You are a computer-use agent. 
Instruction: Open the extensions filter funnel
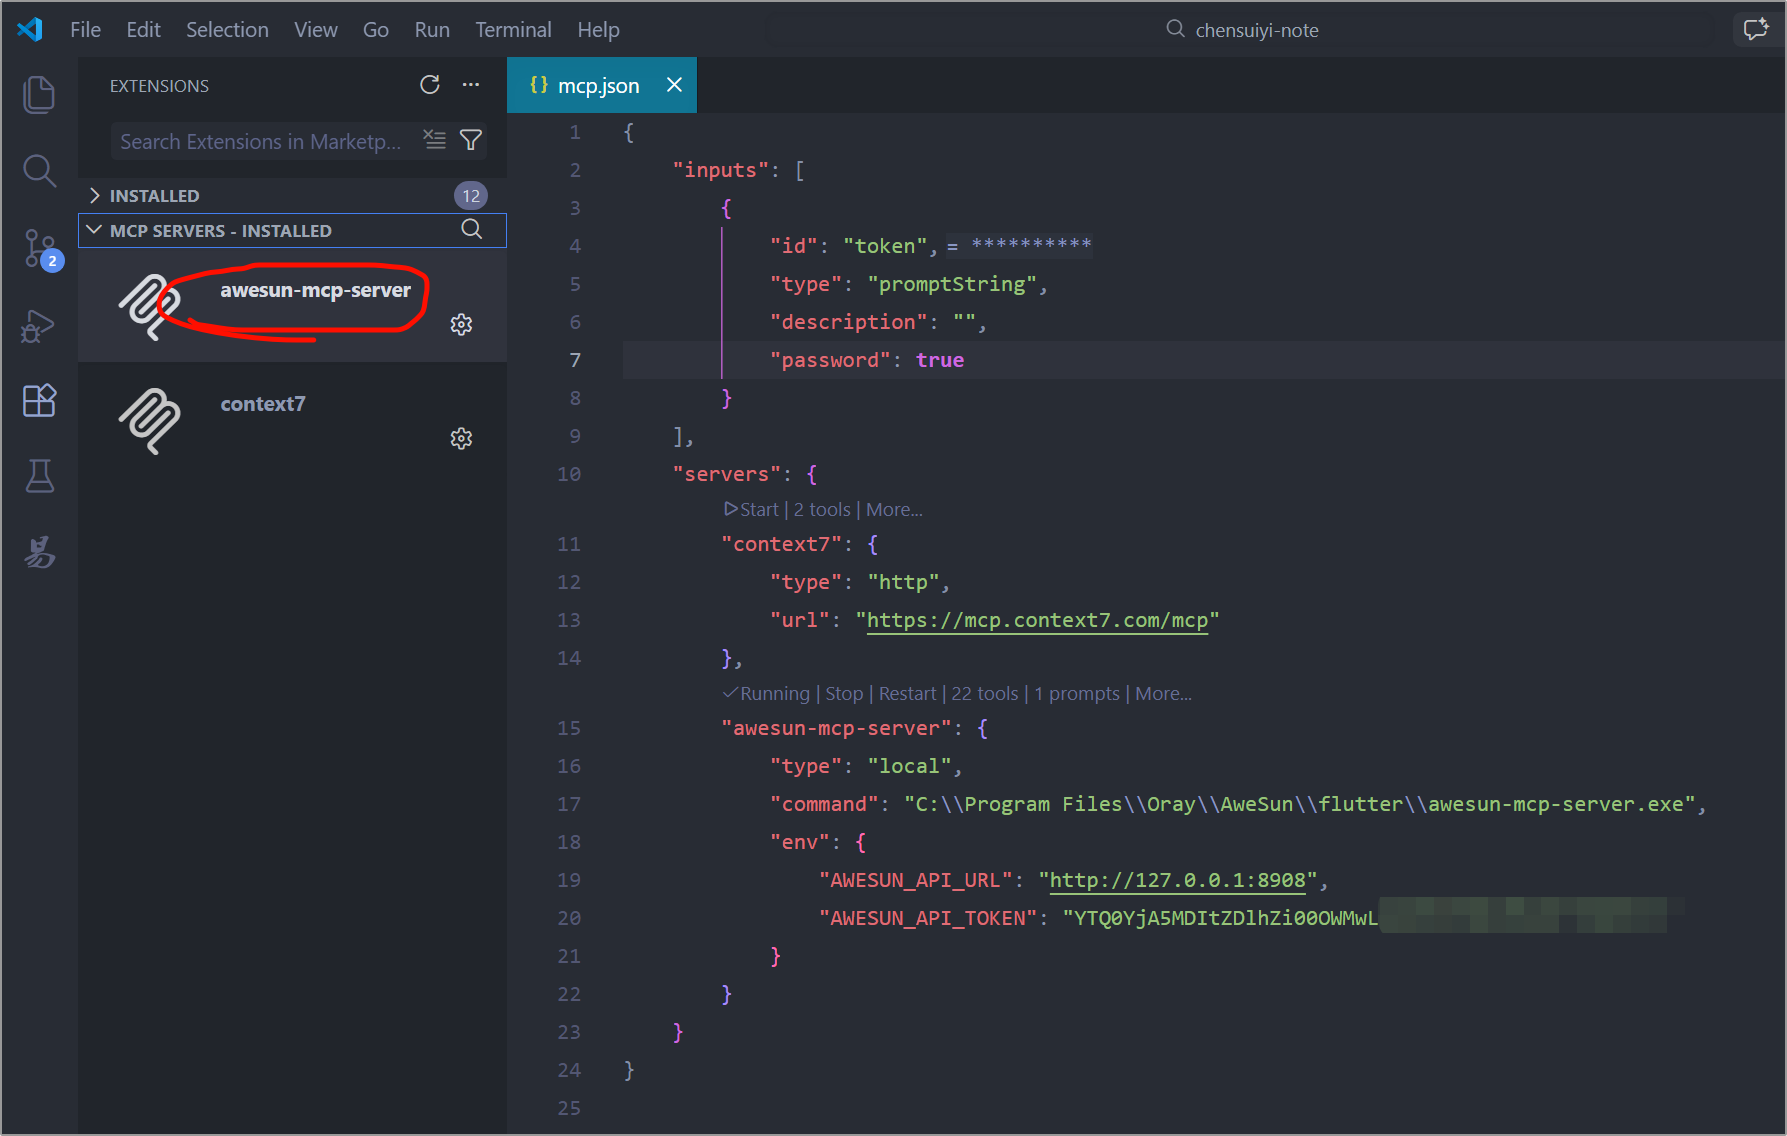[x=471, y=140]
